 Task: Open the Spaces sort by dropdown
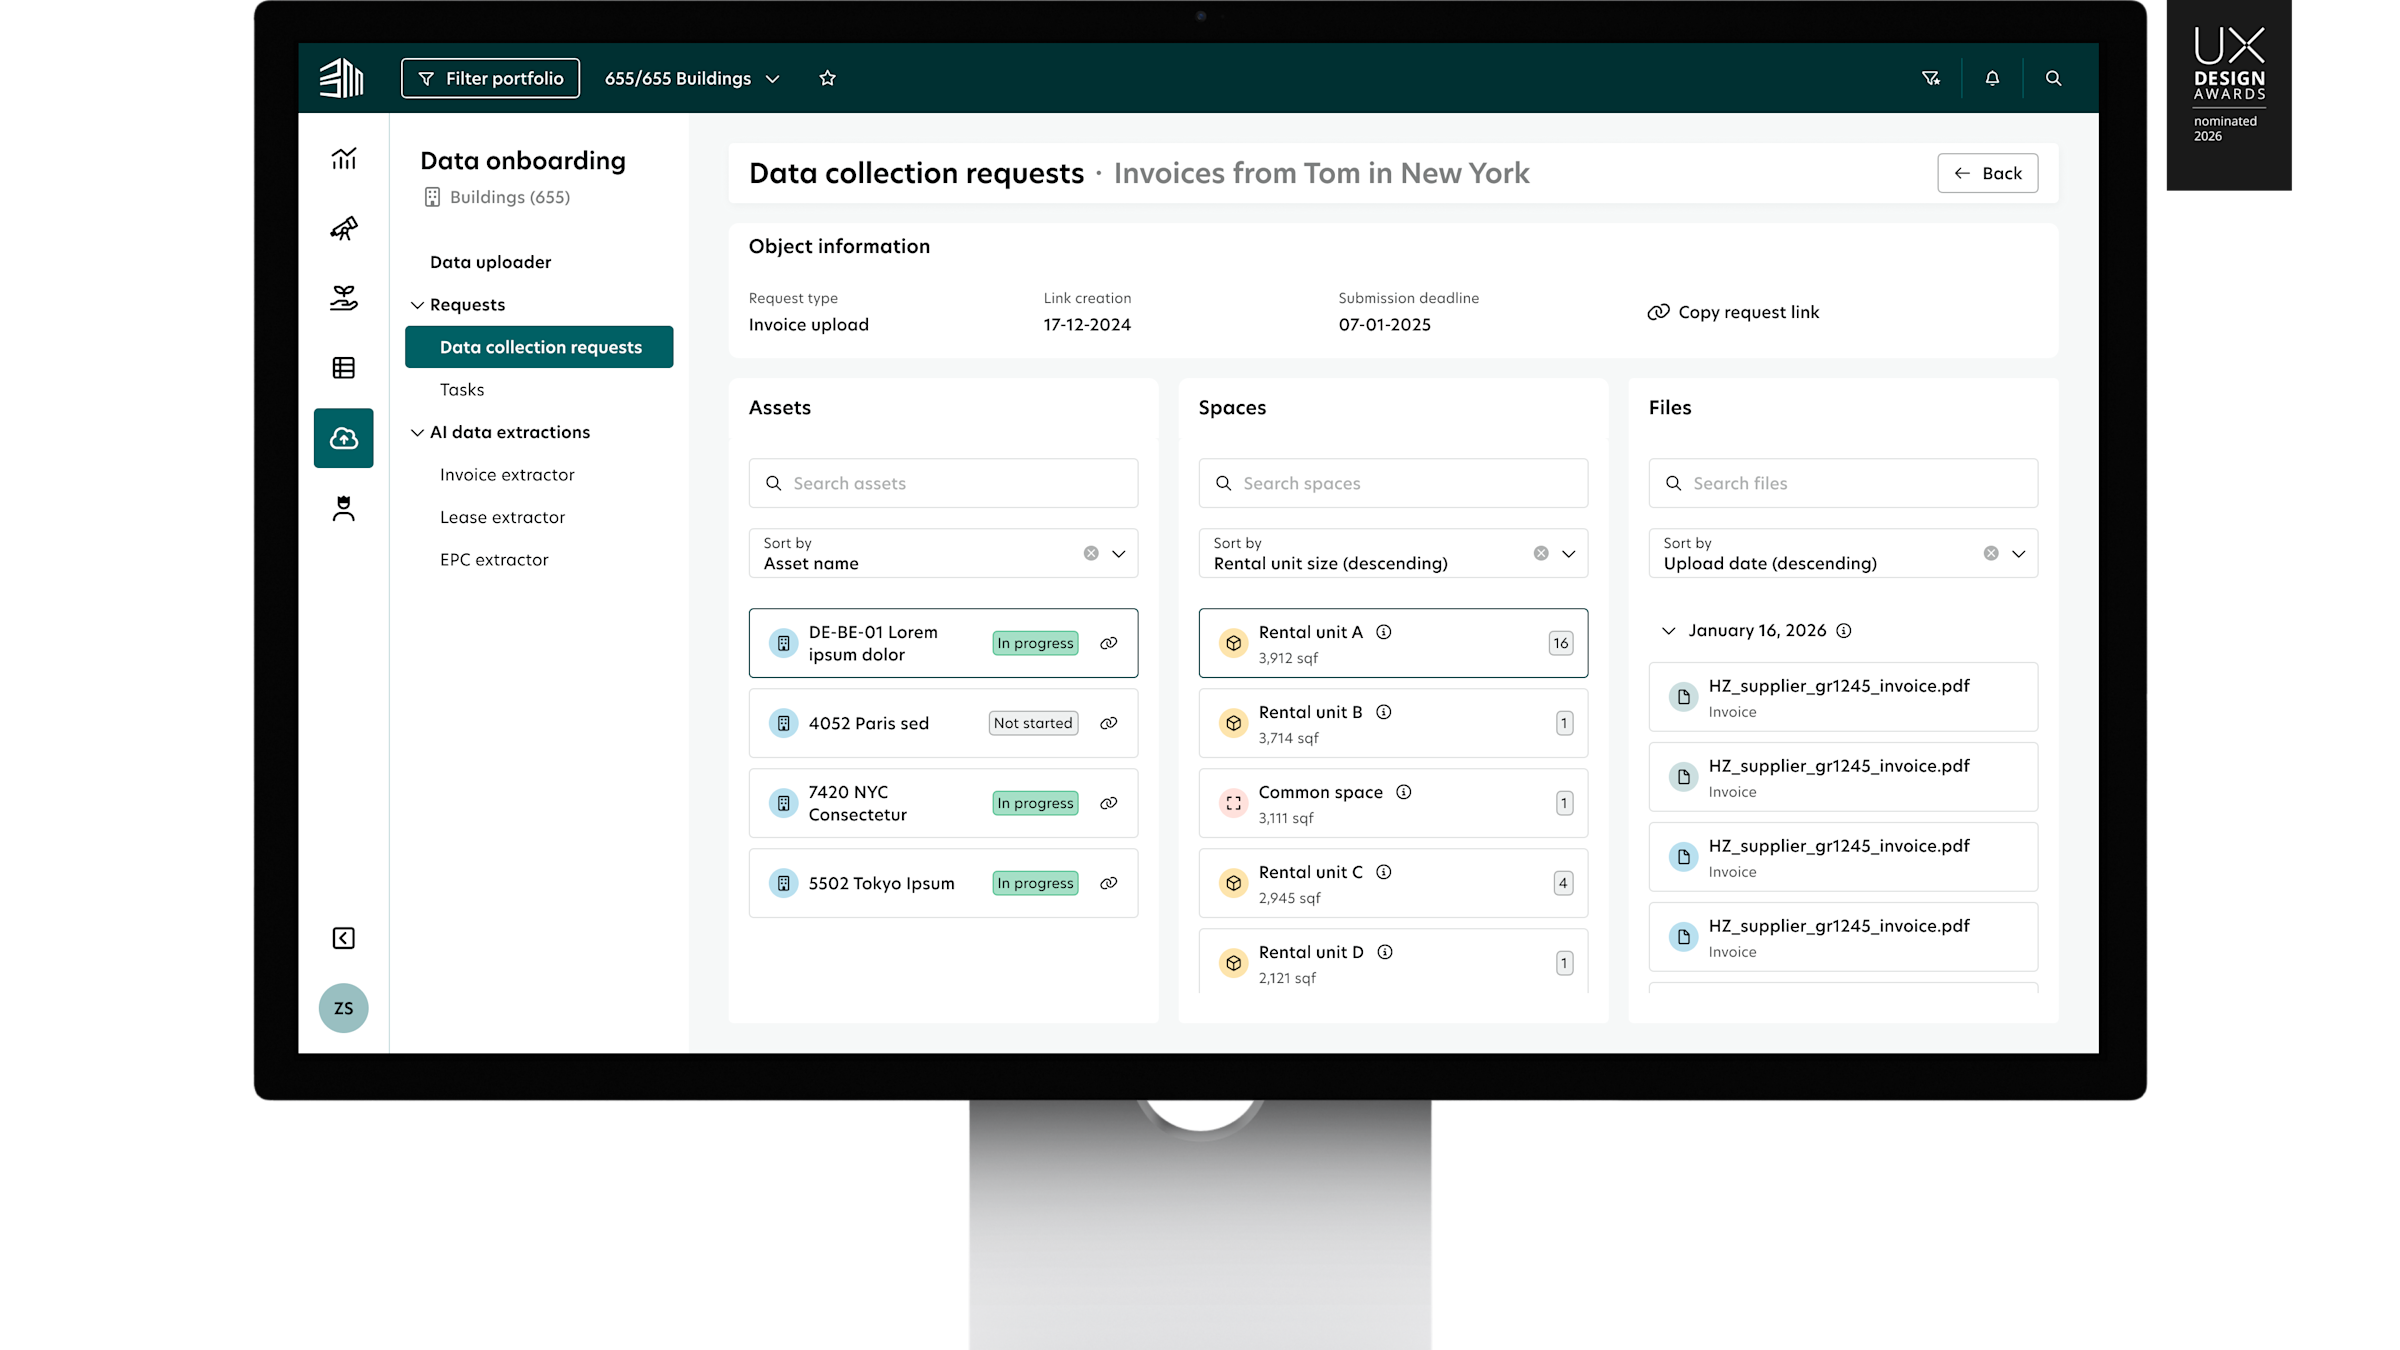coord(1568,553)
